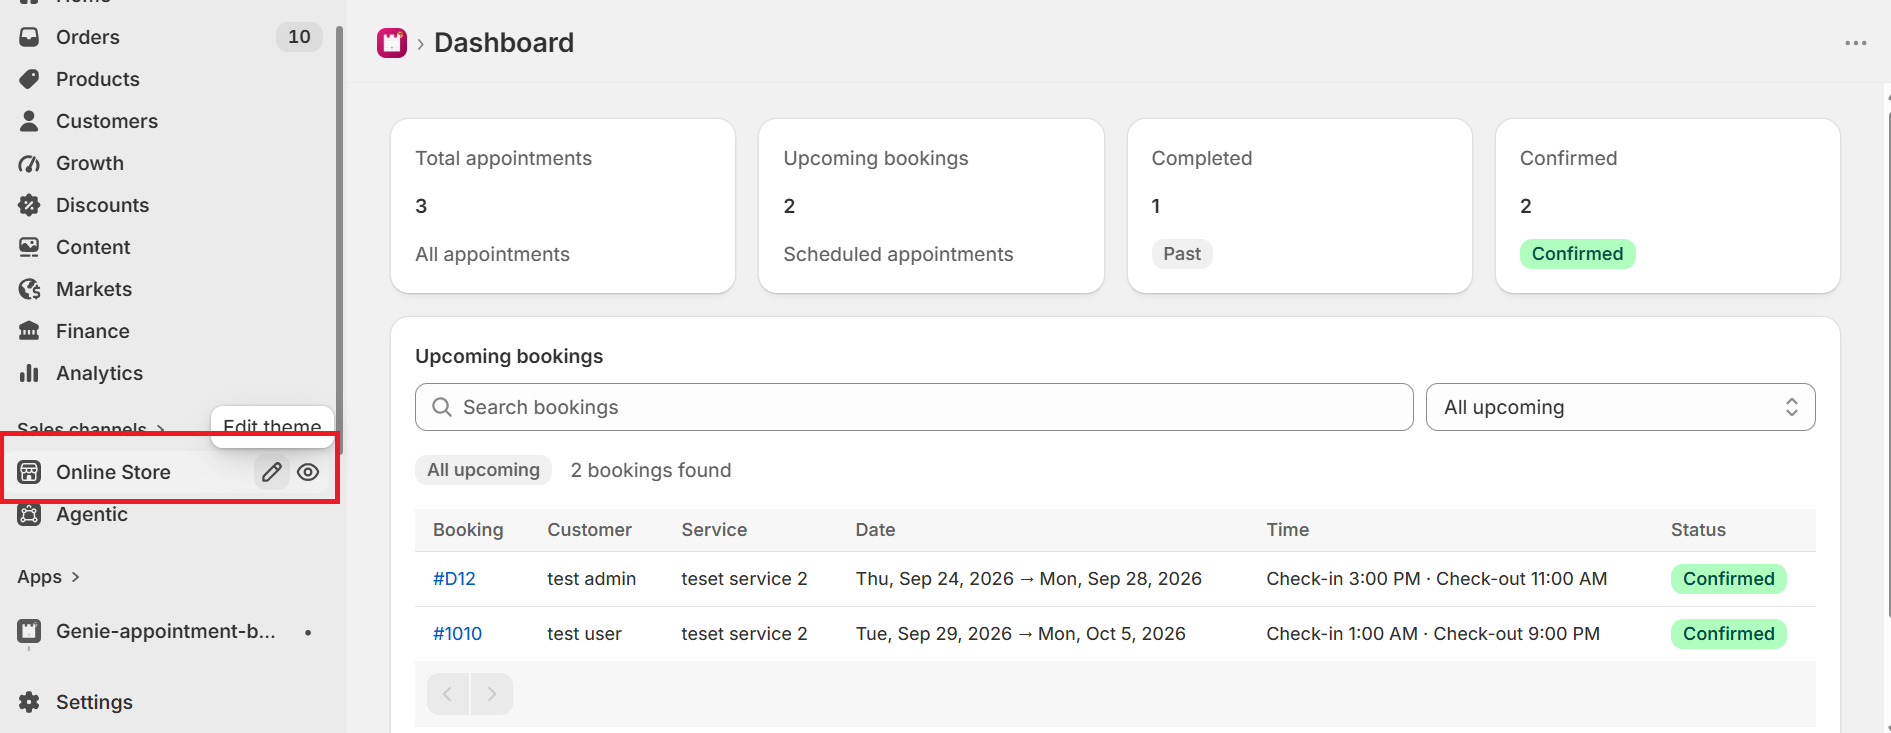This screenshot has height=733, width=1891.
Task: Click the Analytics bar chart icon
Action: point(29,373)
